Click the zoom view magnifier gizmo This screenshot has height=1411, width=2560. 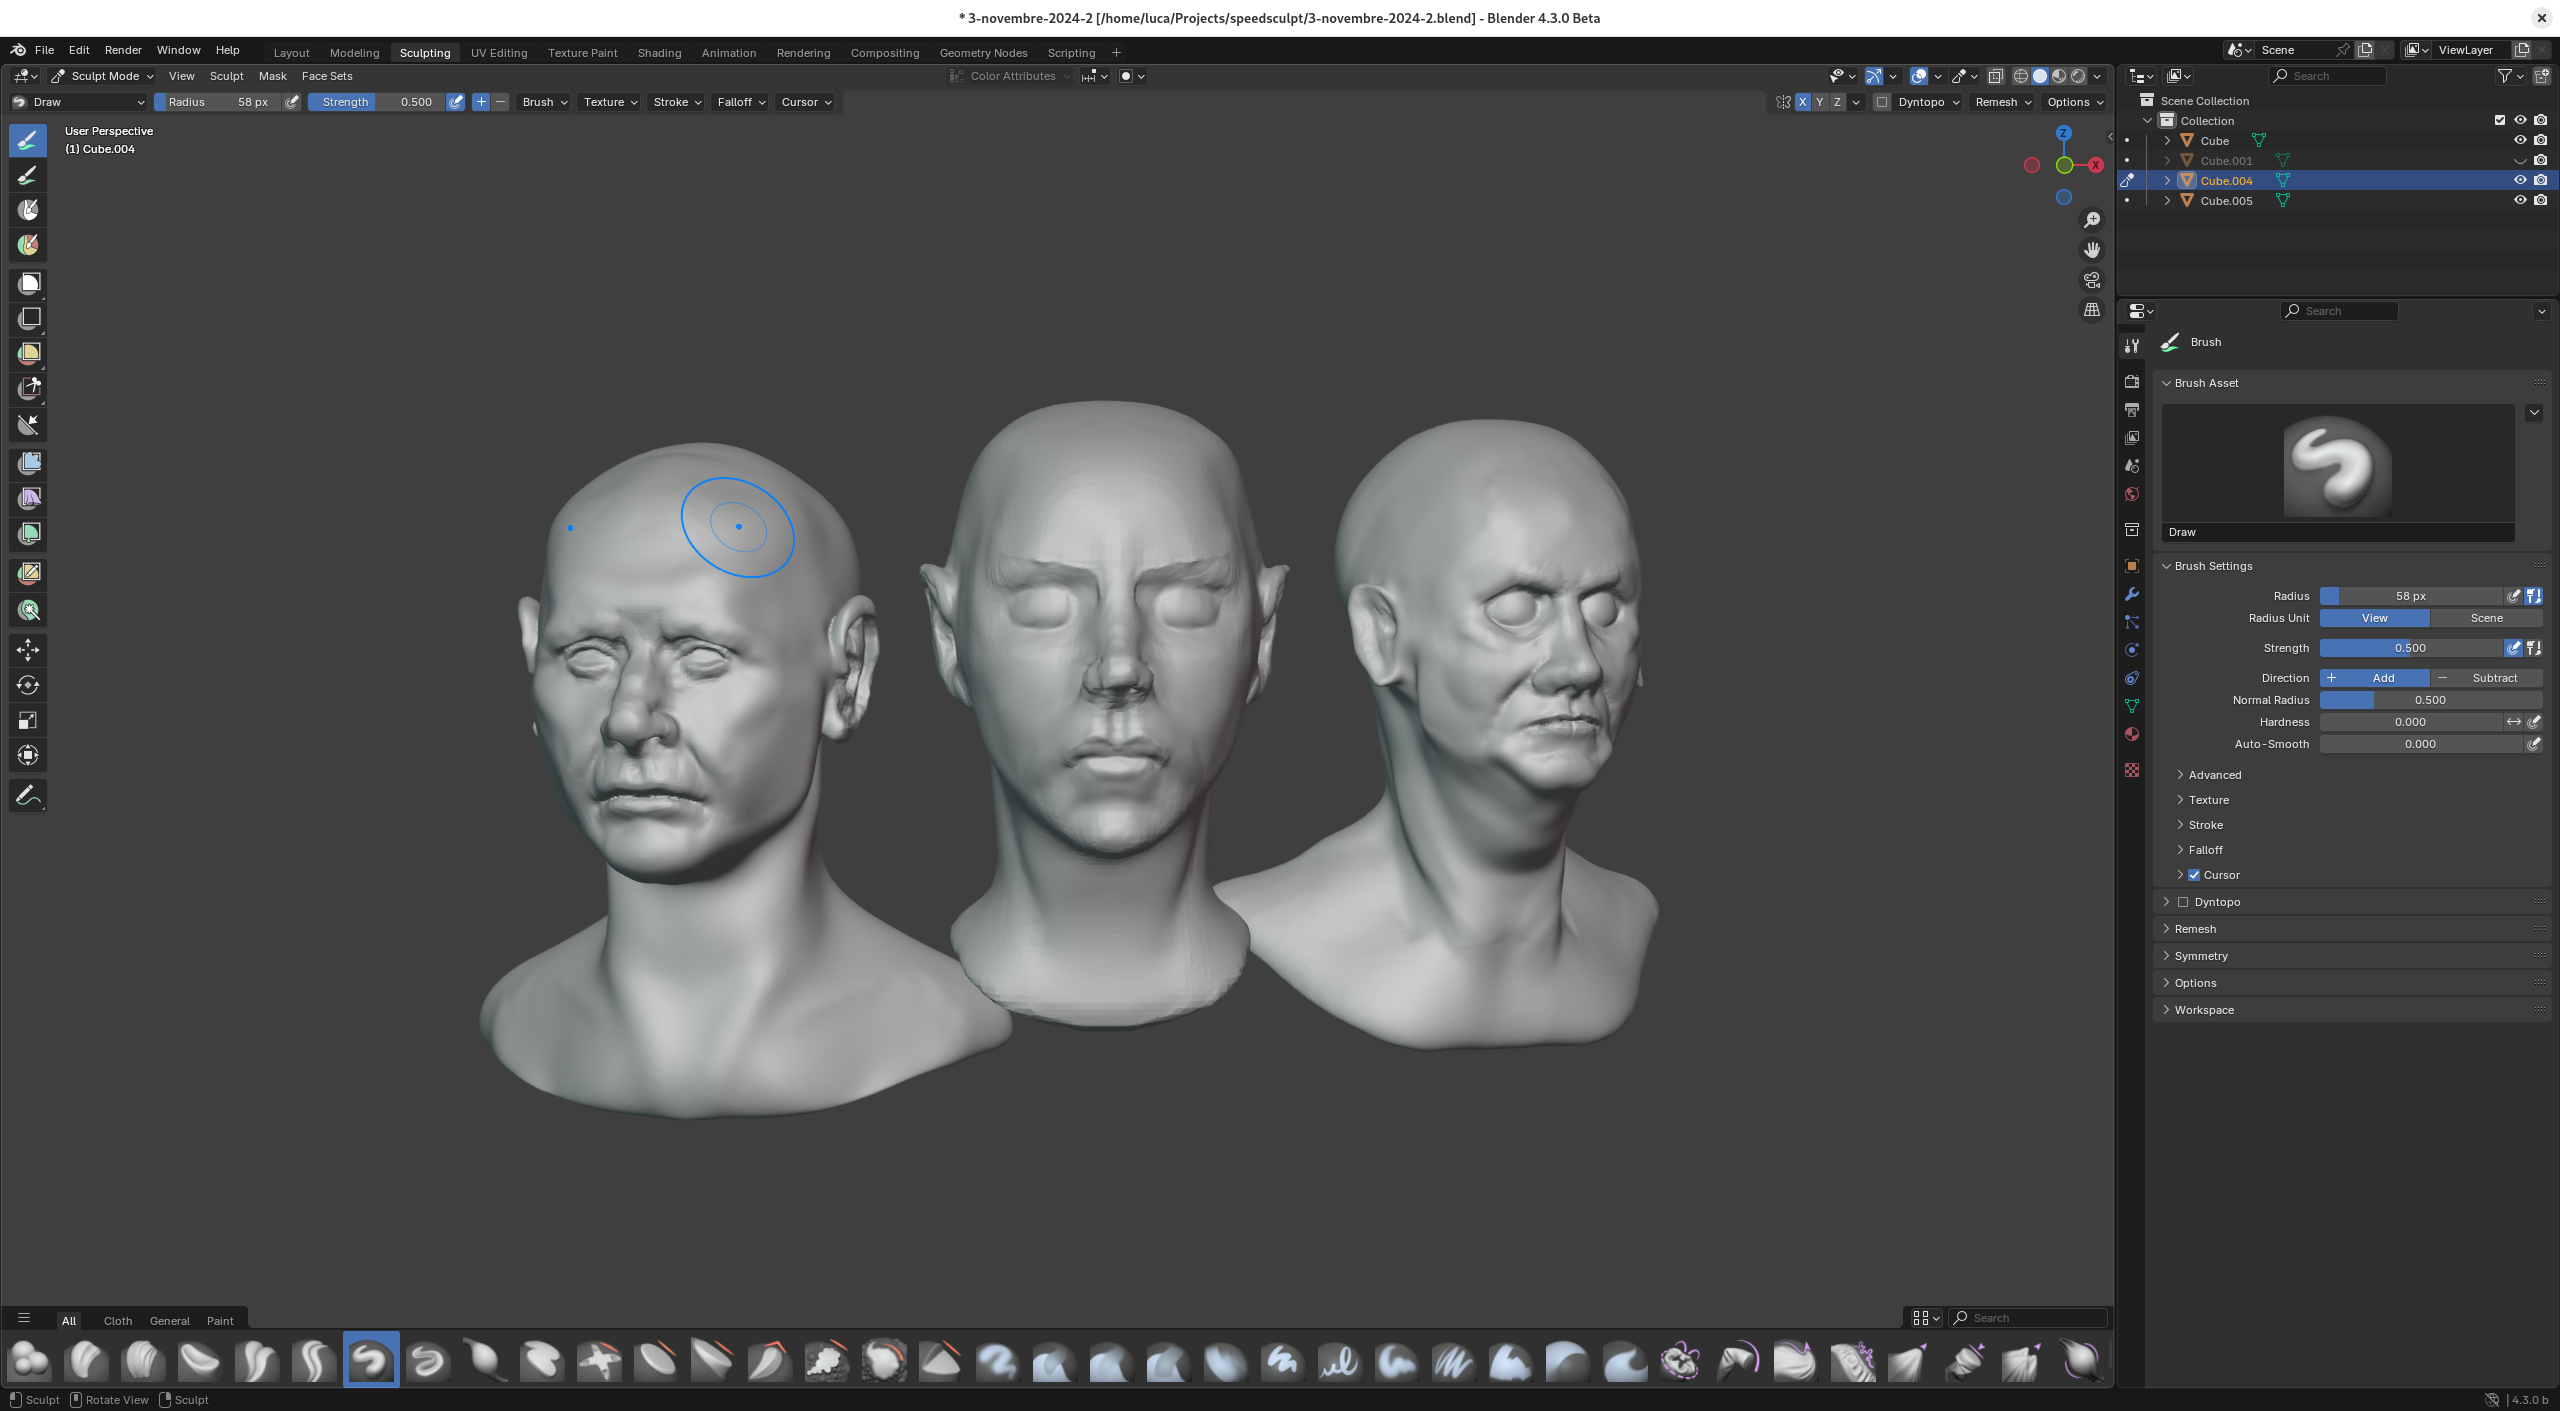coord(2092,220)
